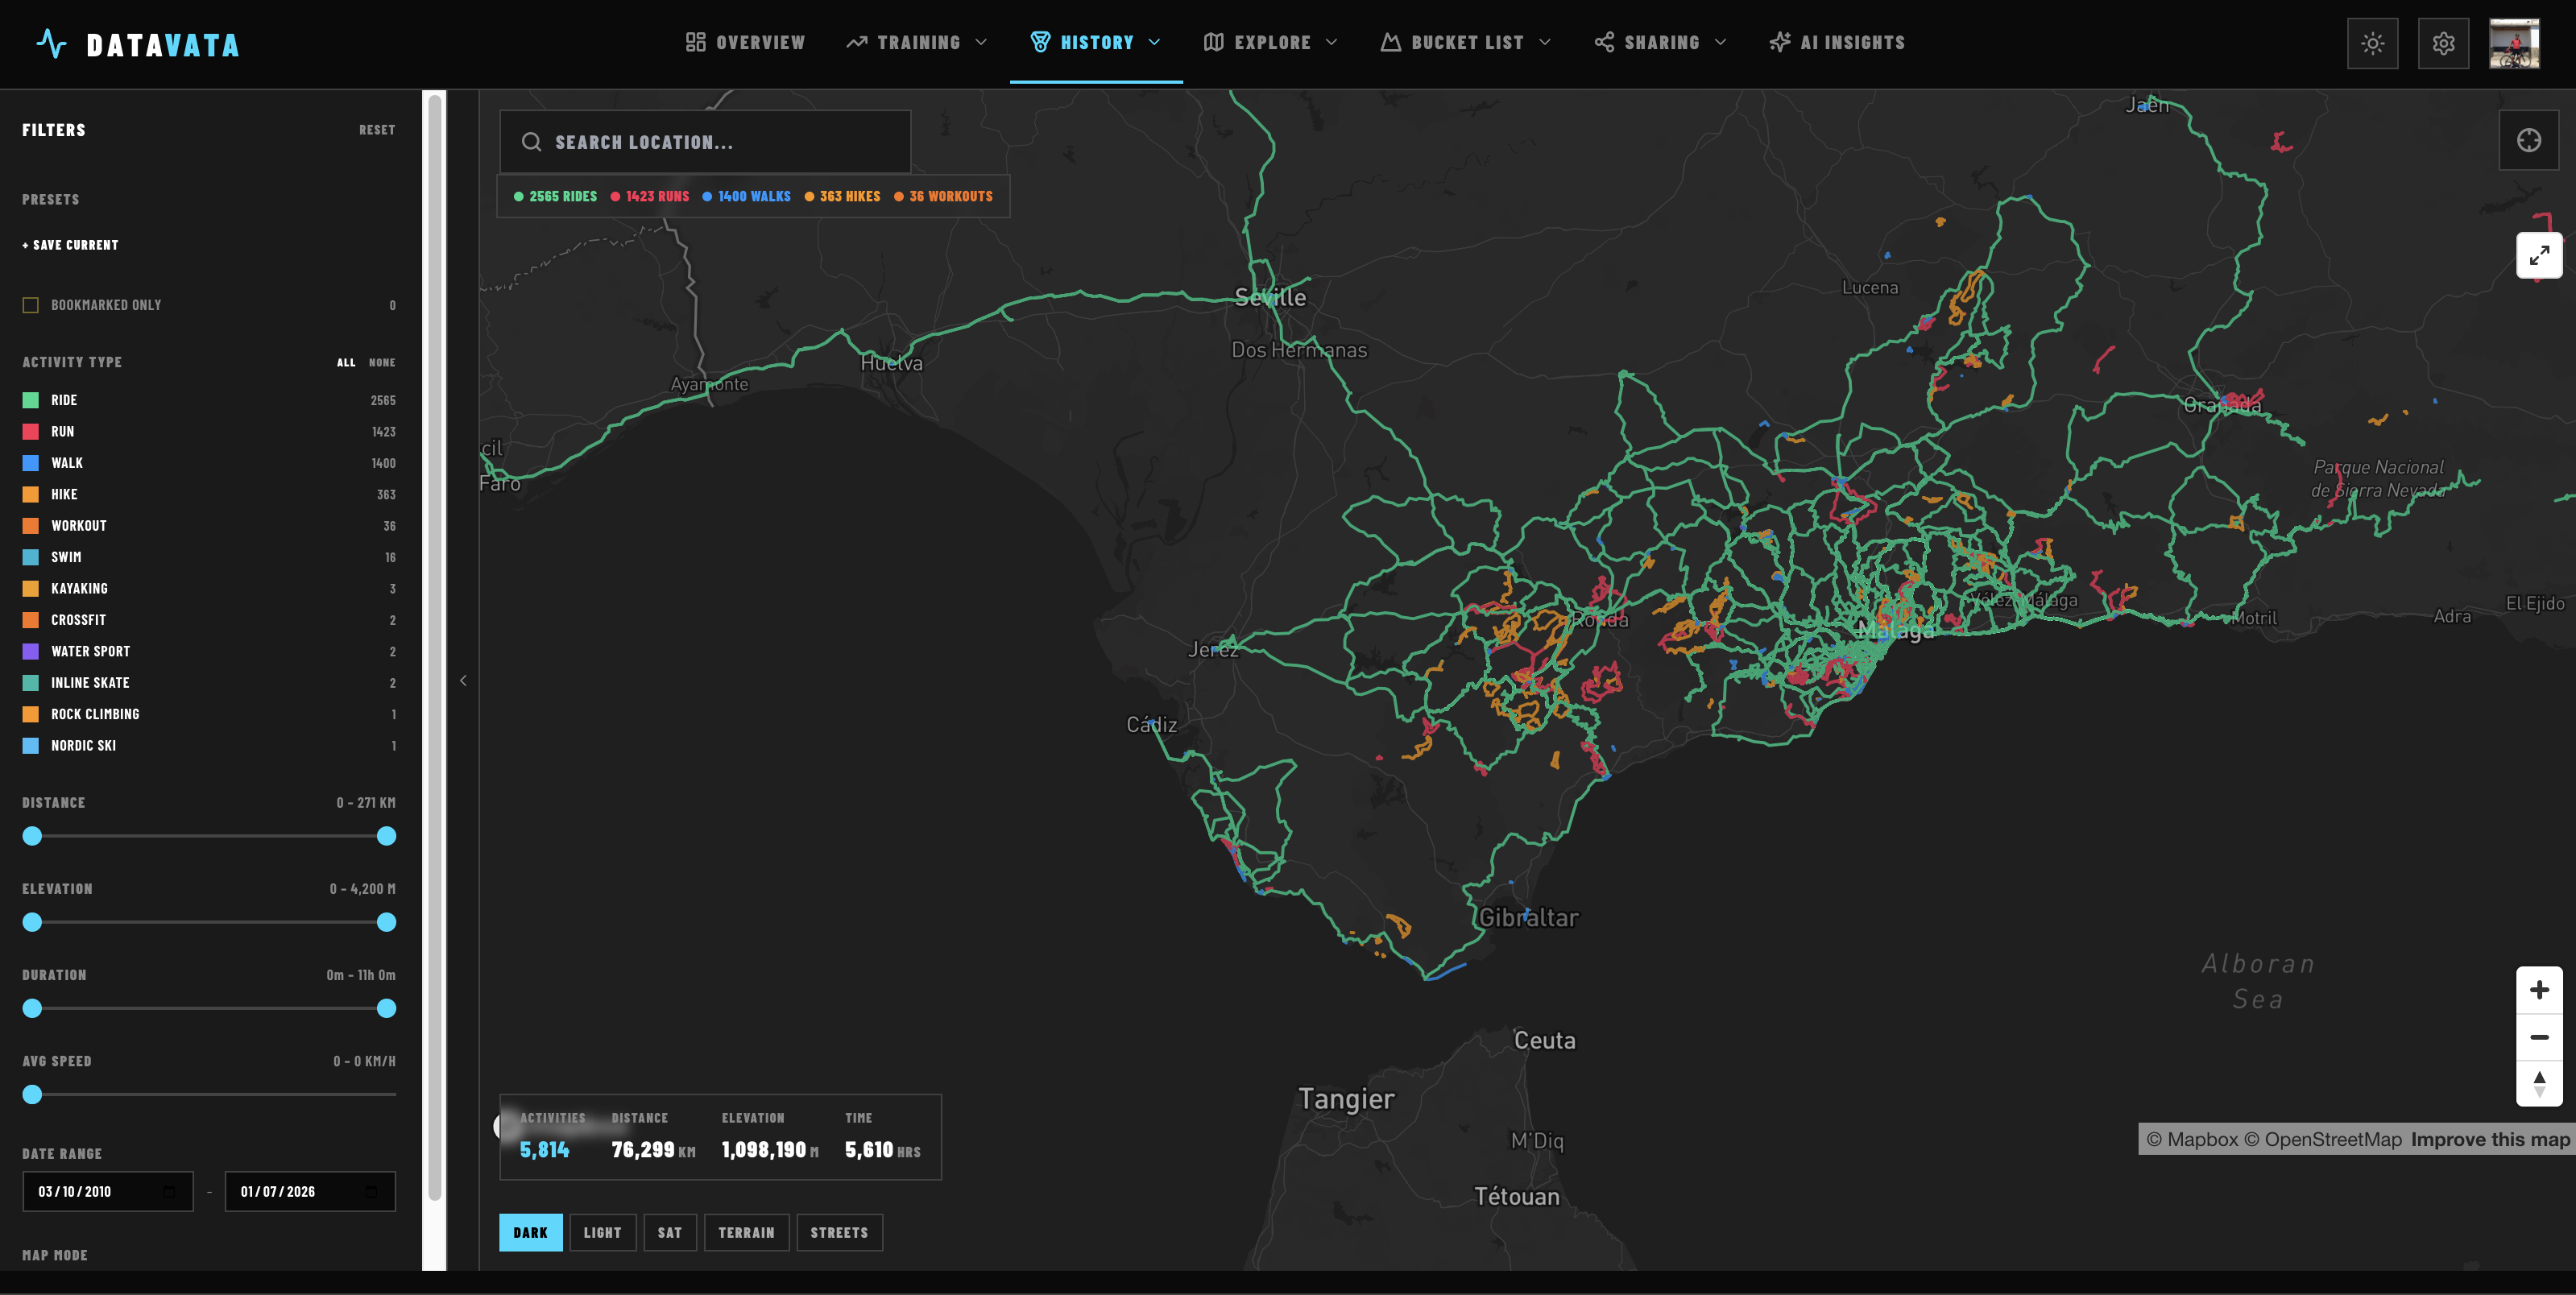Expand the History menu chevron
Image resolution: width=2576 pixels, height=1295 pixels.
(1154, 42)
